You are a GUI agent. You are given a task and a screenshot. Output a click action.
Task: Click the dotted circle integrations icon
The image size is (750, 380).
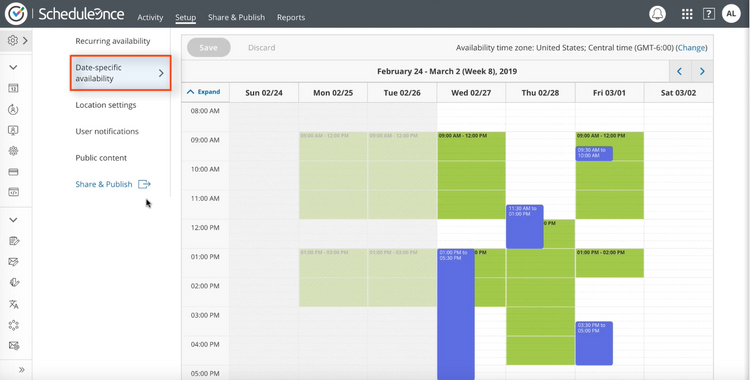14,325
